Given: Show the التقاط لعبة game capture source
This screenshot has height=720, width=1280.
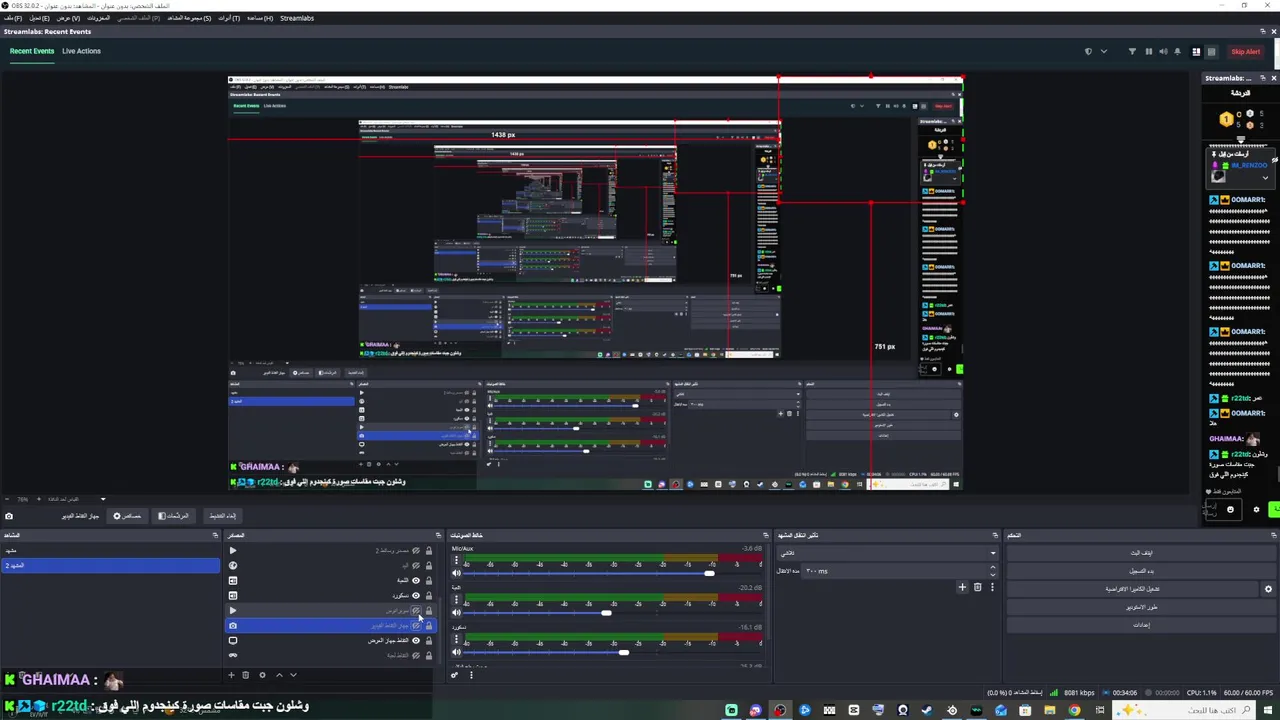Looking at the screenshot, I should tap(416, 655).
